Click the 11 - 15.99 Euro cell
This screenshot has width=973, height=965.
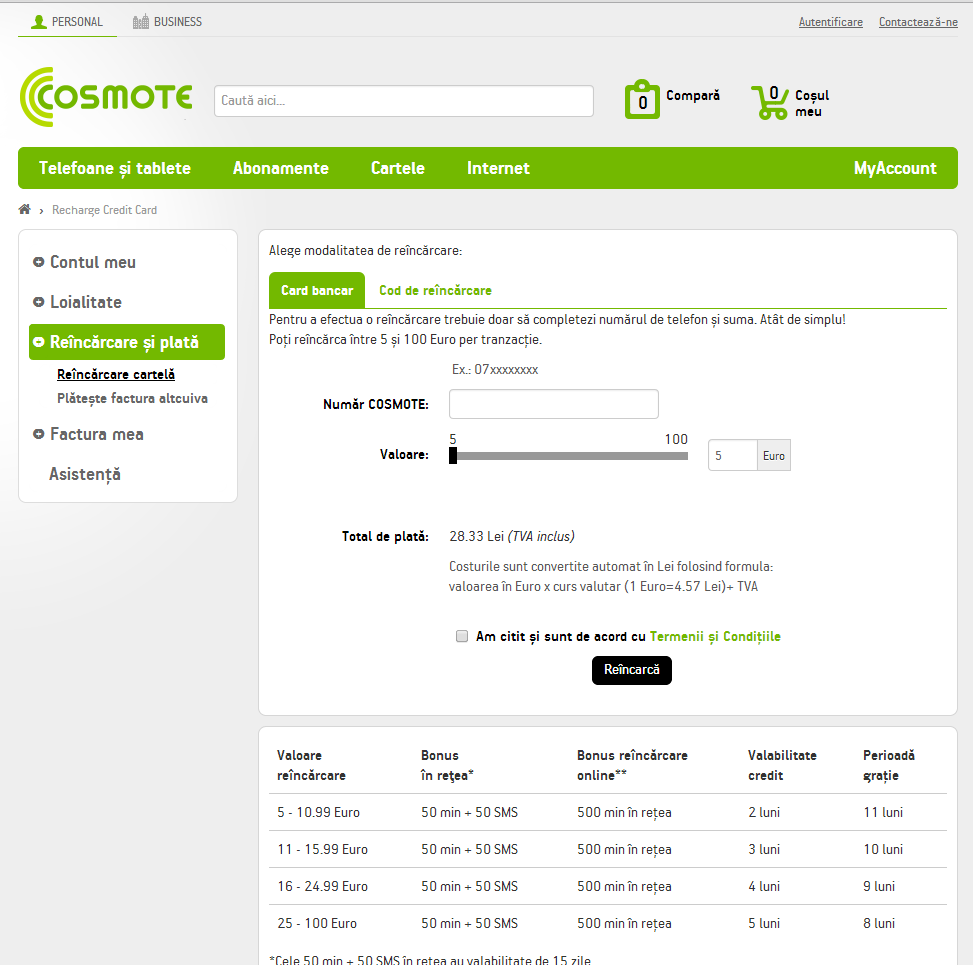tap(323, 850)
